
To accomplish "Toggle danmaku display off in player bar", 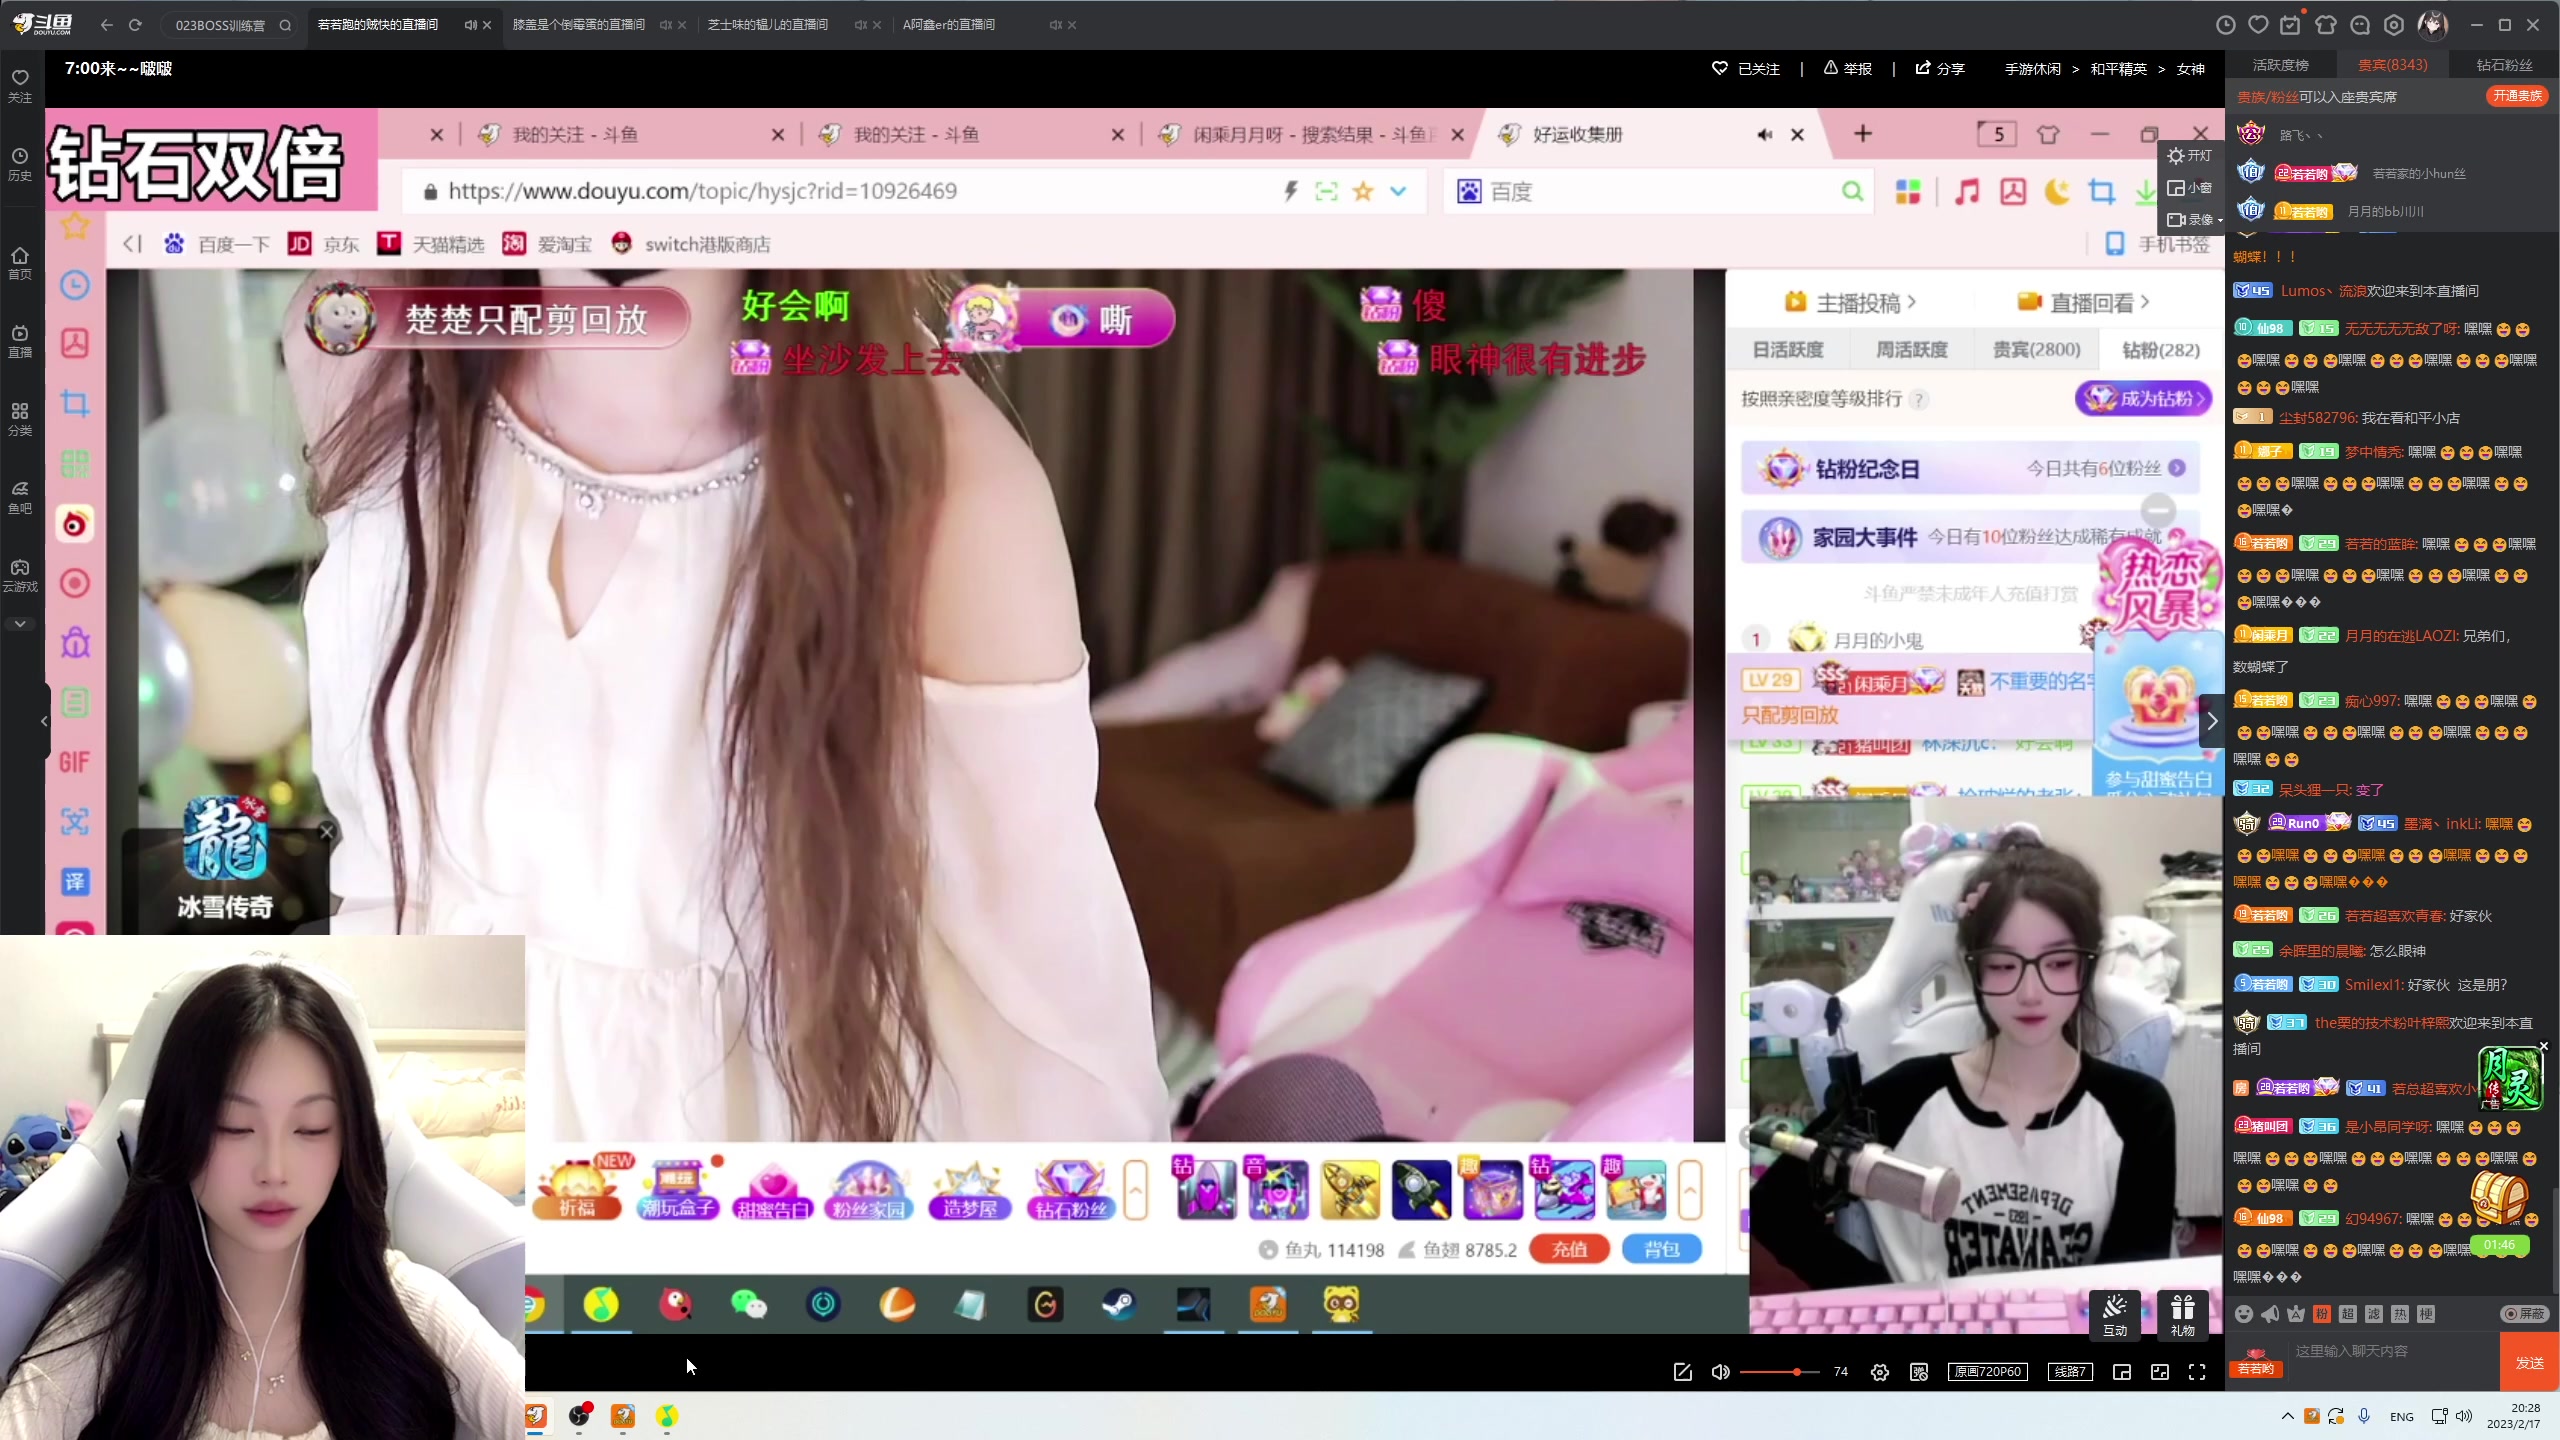I will pyautogui.click(x=1919, y=1372).
